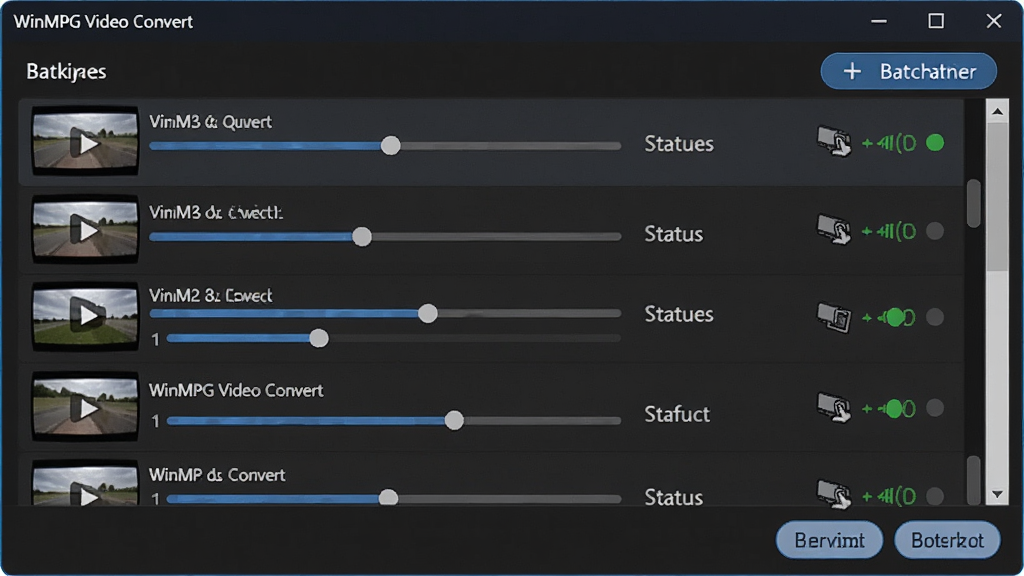Click the device icon in the ViniM2 row

[x=834, y=317]
